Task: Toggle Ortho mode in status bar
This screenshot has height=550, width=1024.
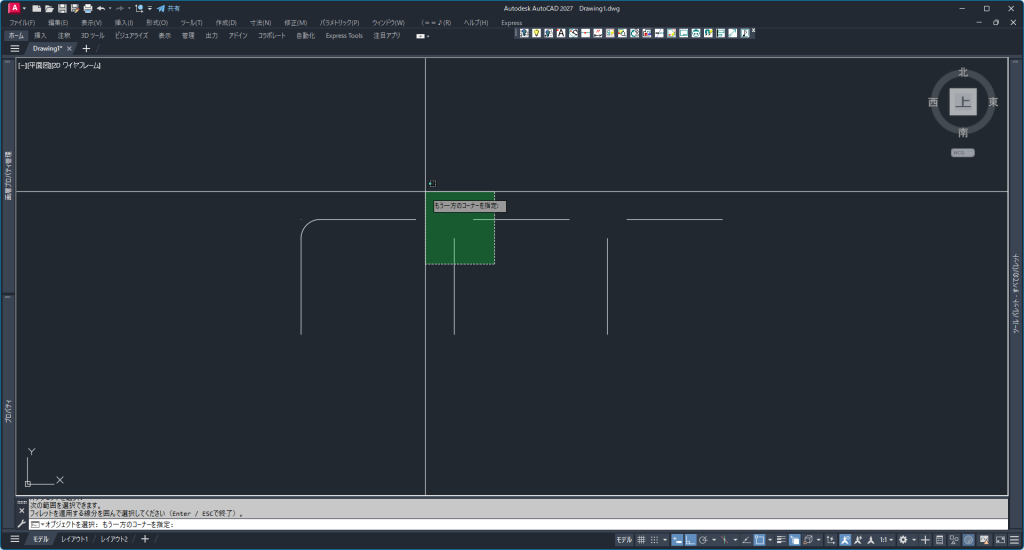Action: (x=691, y=540)
